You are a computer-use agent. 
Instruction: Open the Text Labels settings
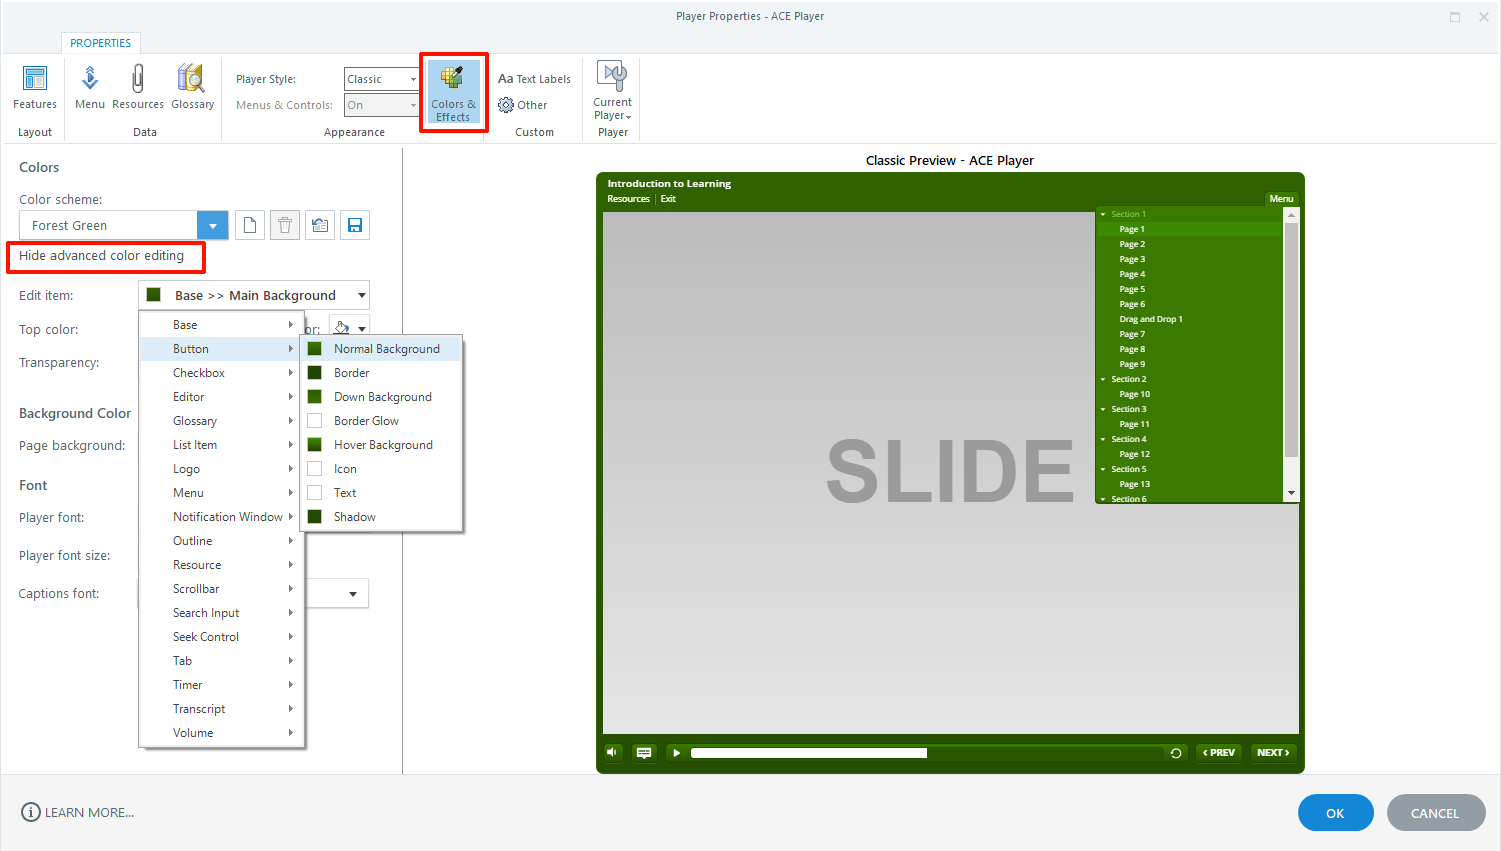[x=534, y=78]
